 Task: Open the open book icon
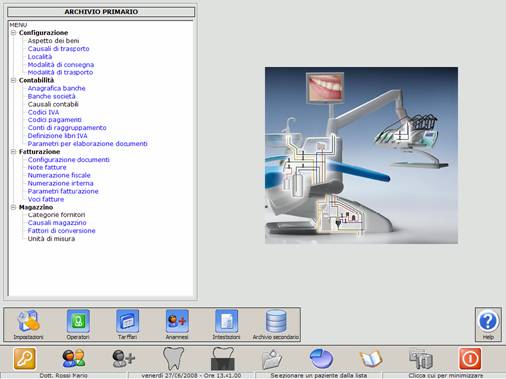[x=371, y=359]
